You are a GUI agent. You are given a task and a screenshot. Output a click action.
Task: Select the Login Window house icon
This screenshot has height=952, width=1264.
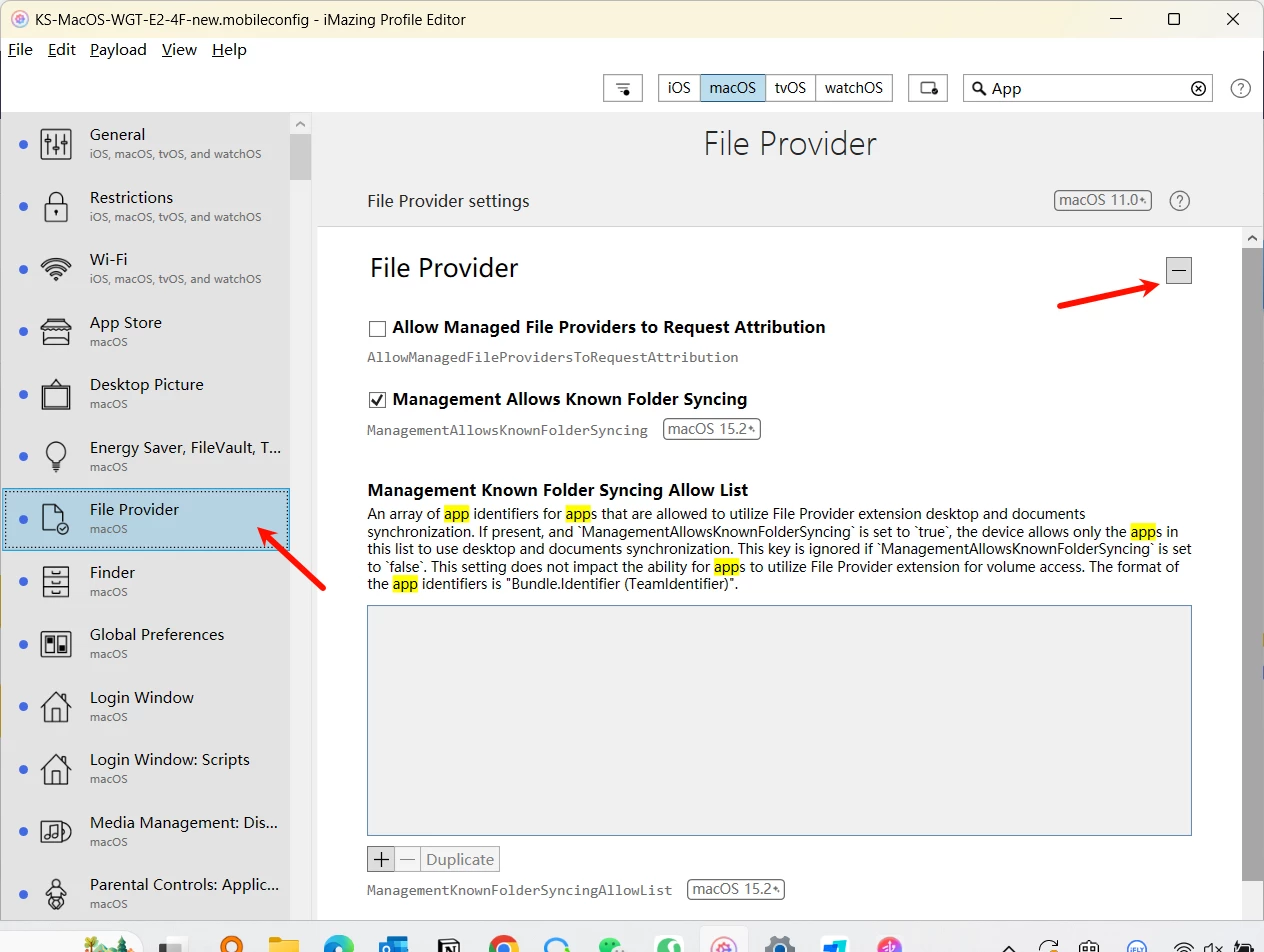tap(56, 707)
